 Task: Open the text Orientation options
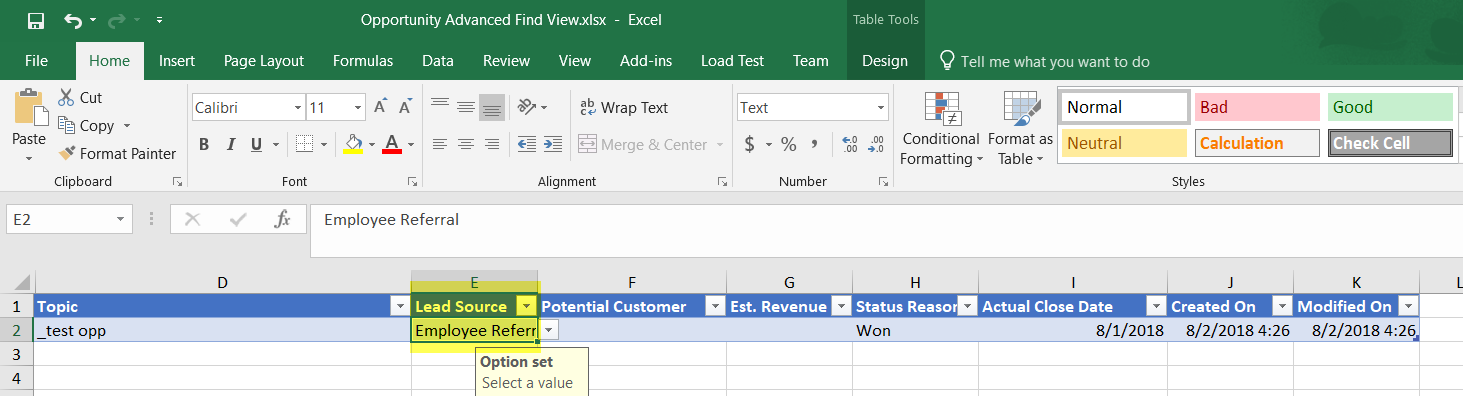(x=532, y=107)
